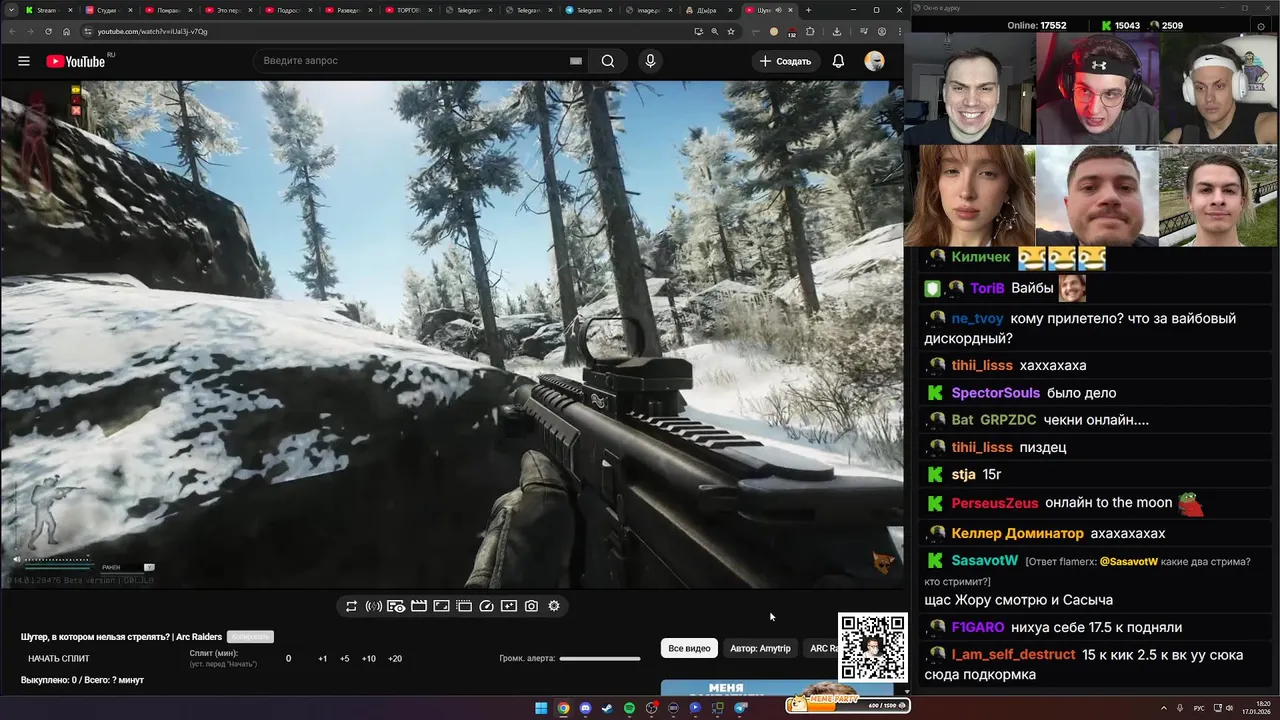Click the video title Шутер, в котором нельзя стрелять

click(x=121, y=637)
